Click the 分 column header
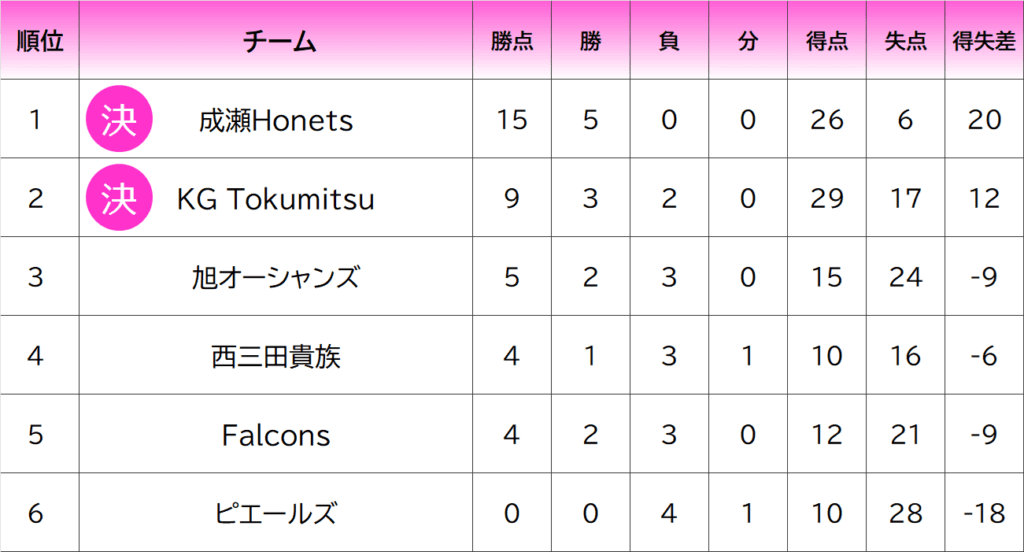 click(x=748, y=41)
